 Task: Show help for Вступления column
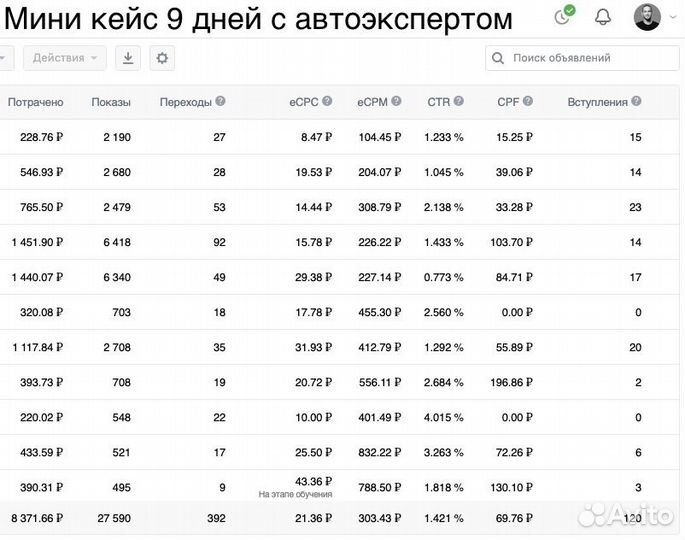(x=637, y=101)
